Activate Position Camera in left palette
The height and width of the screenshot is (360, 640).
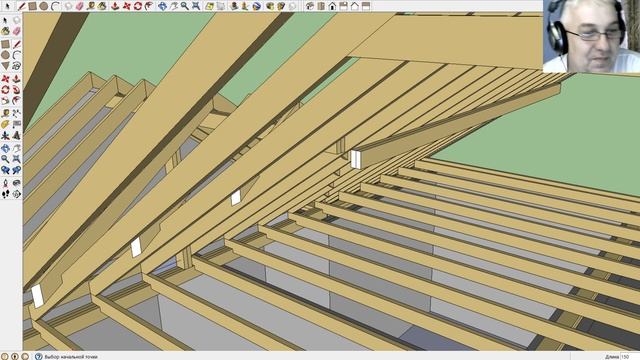(5, 182)
